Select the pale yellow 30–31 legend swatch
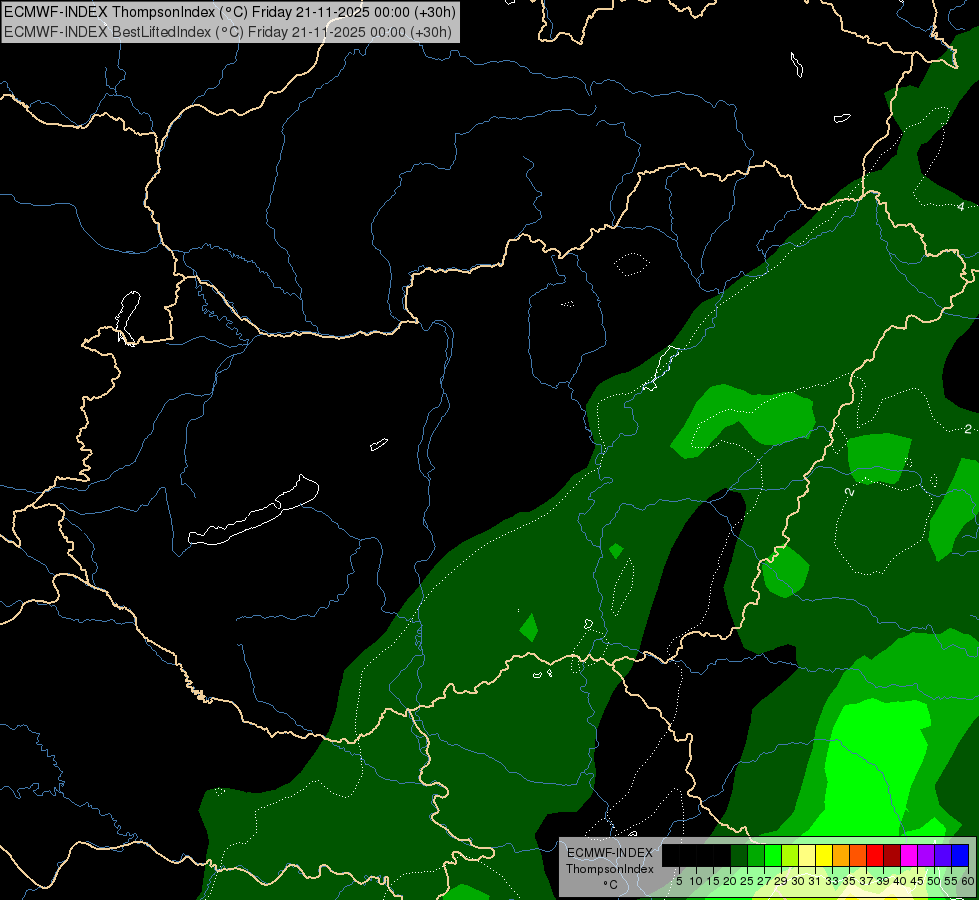 807,855
